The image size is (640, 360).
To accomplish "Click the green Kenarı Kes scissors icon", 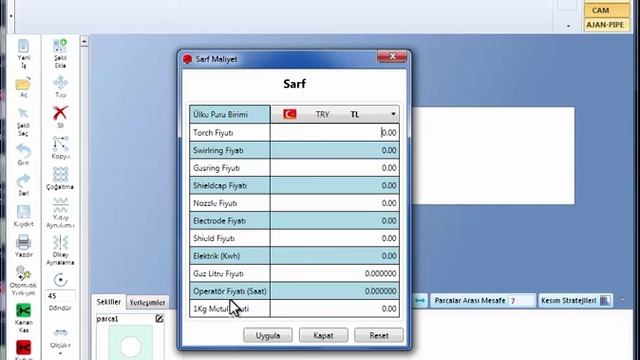I will (23, 310).
